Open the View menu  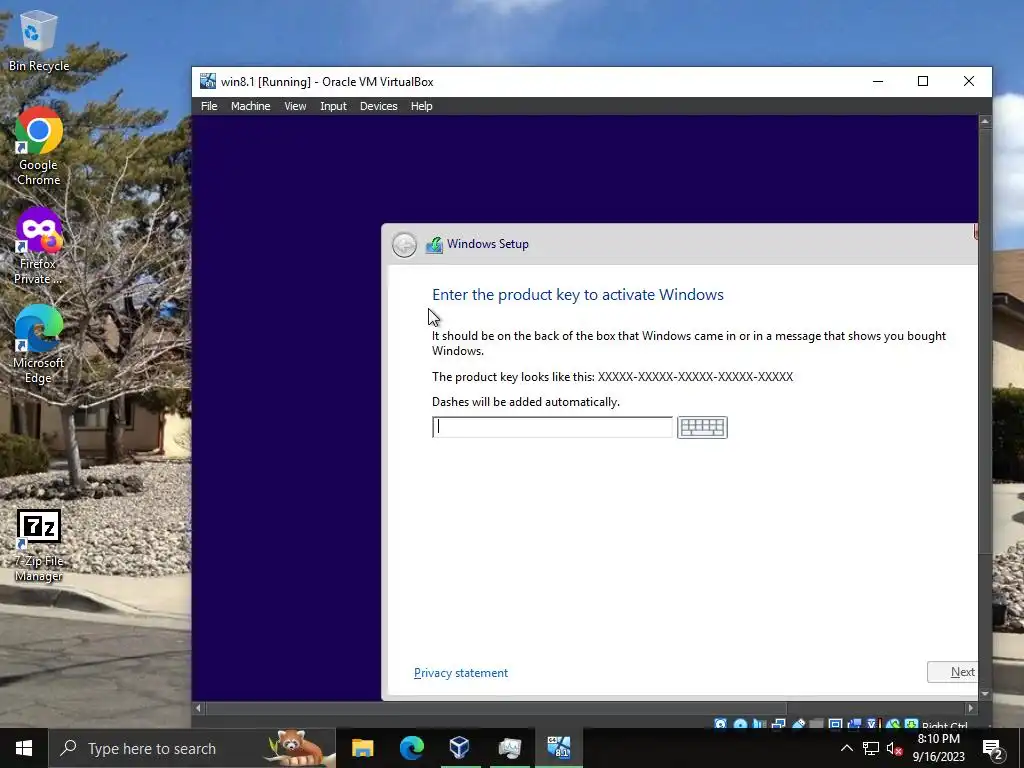point(295,106)
